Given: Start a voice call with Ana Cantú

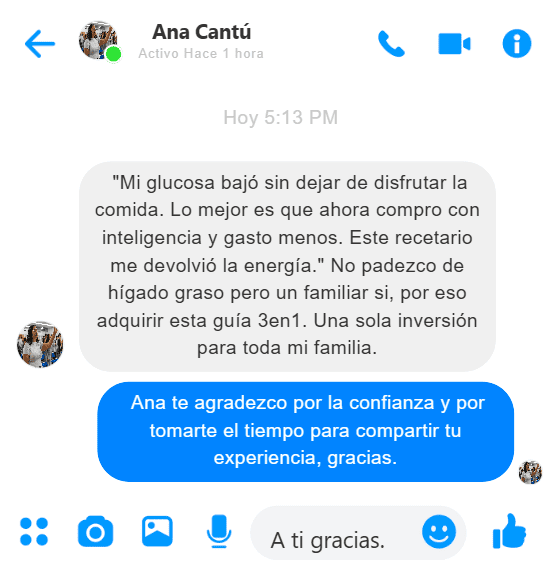Looking at the screenshot, I should click(x=391, y=44).
